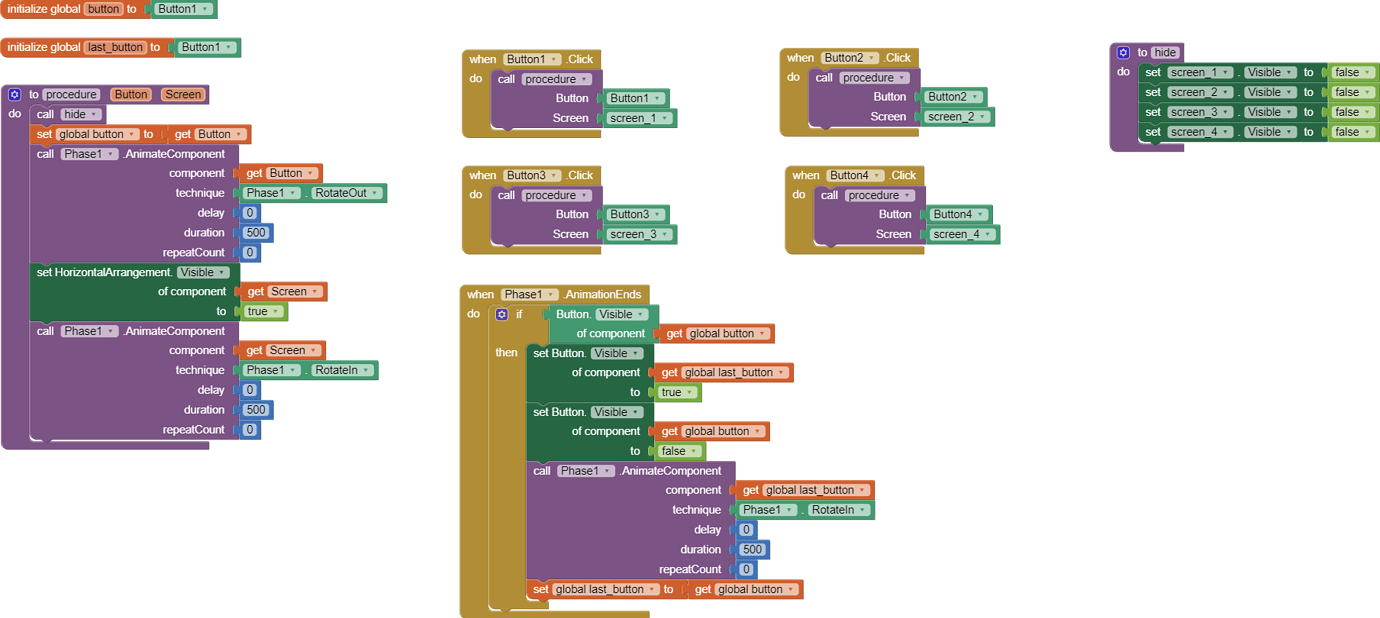Toggle the 'false' value in AnimationEnds block
1380x618 pixels.
click(x=680, y=451)
